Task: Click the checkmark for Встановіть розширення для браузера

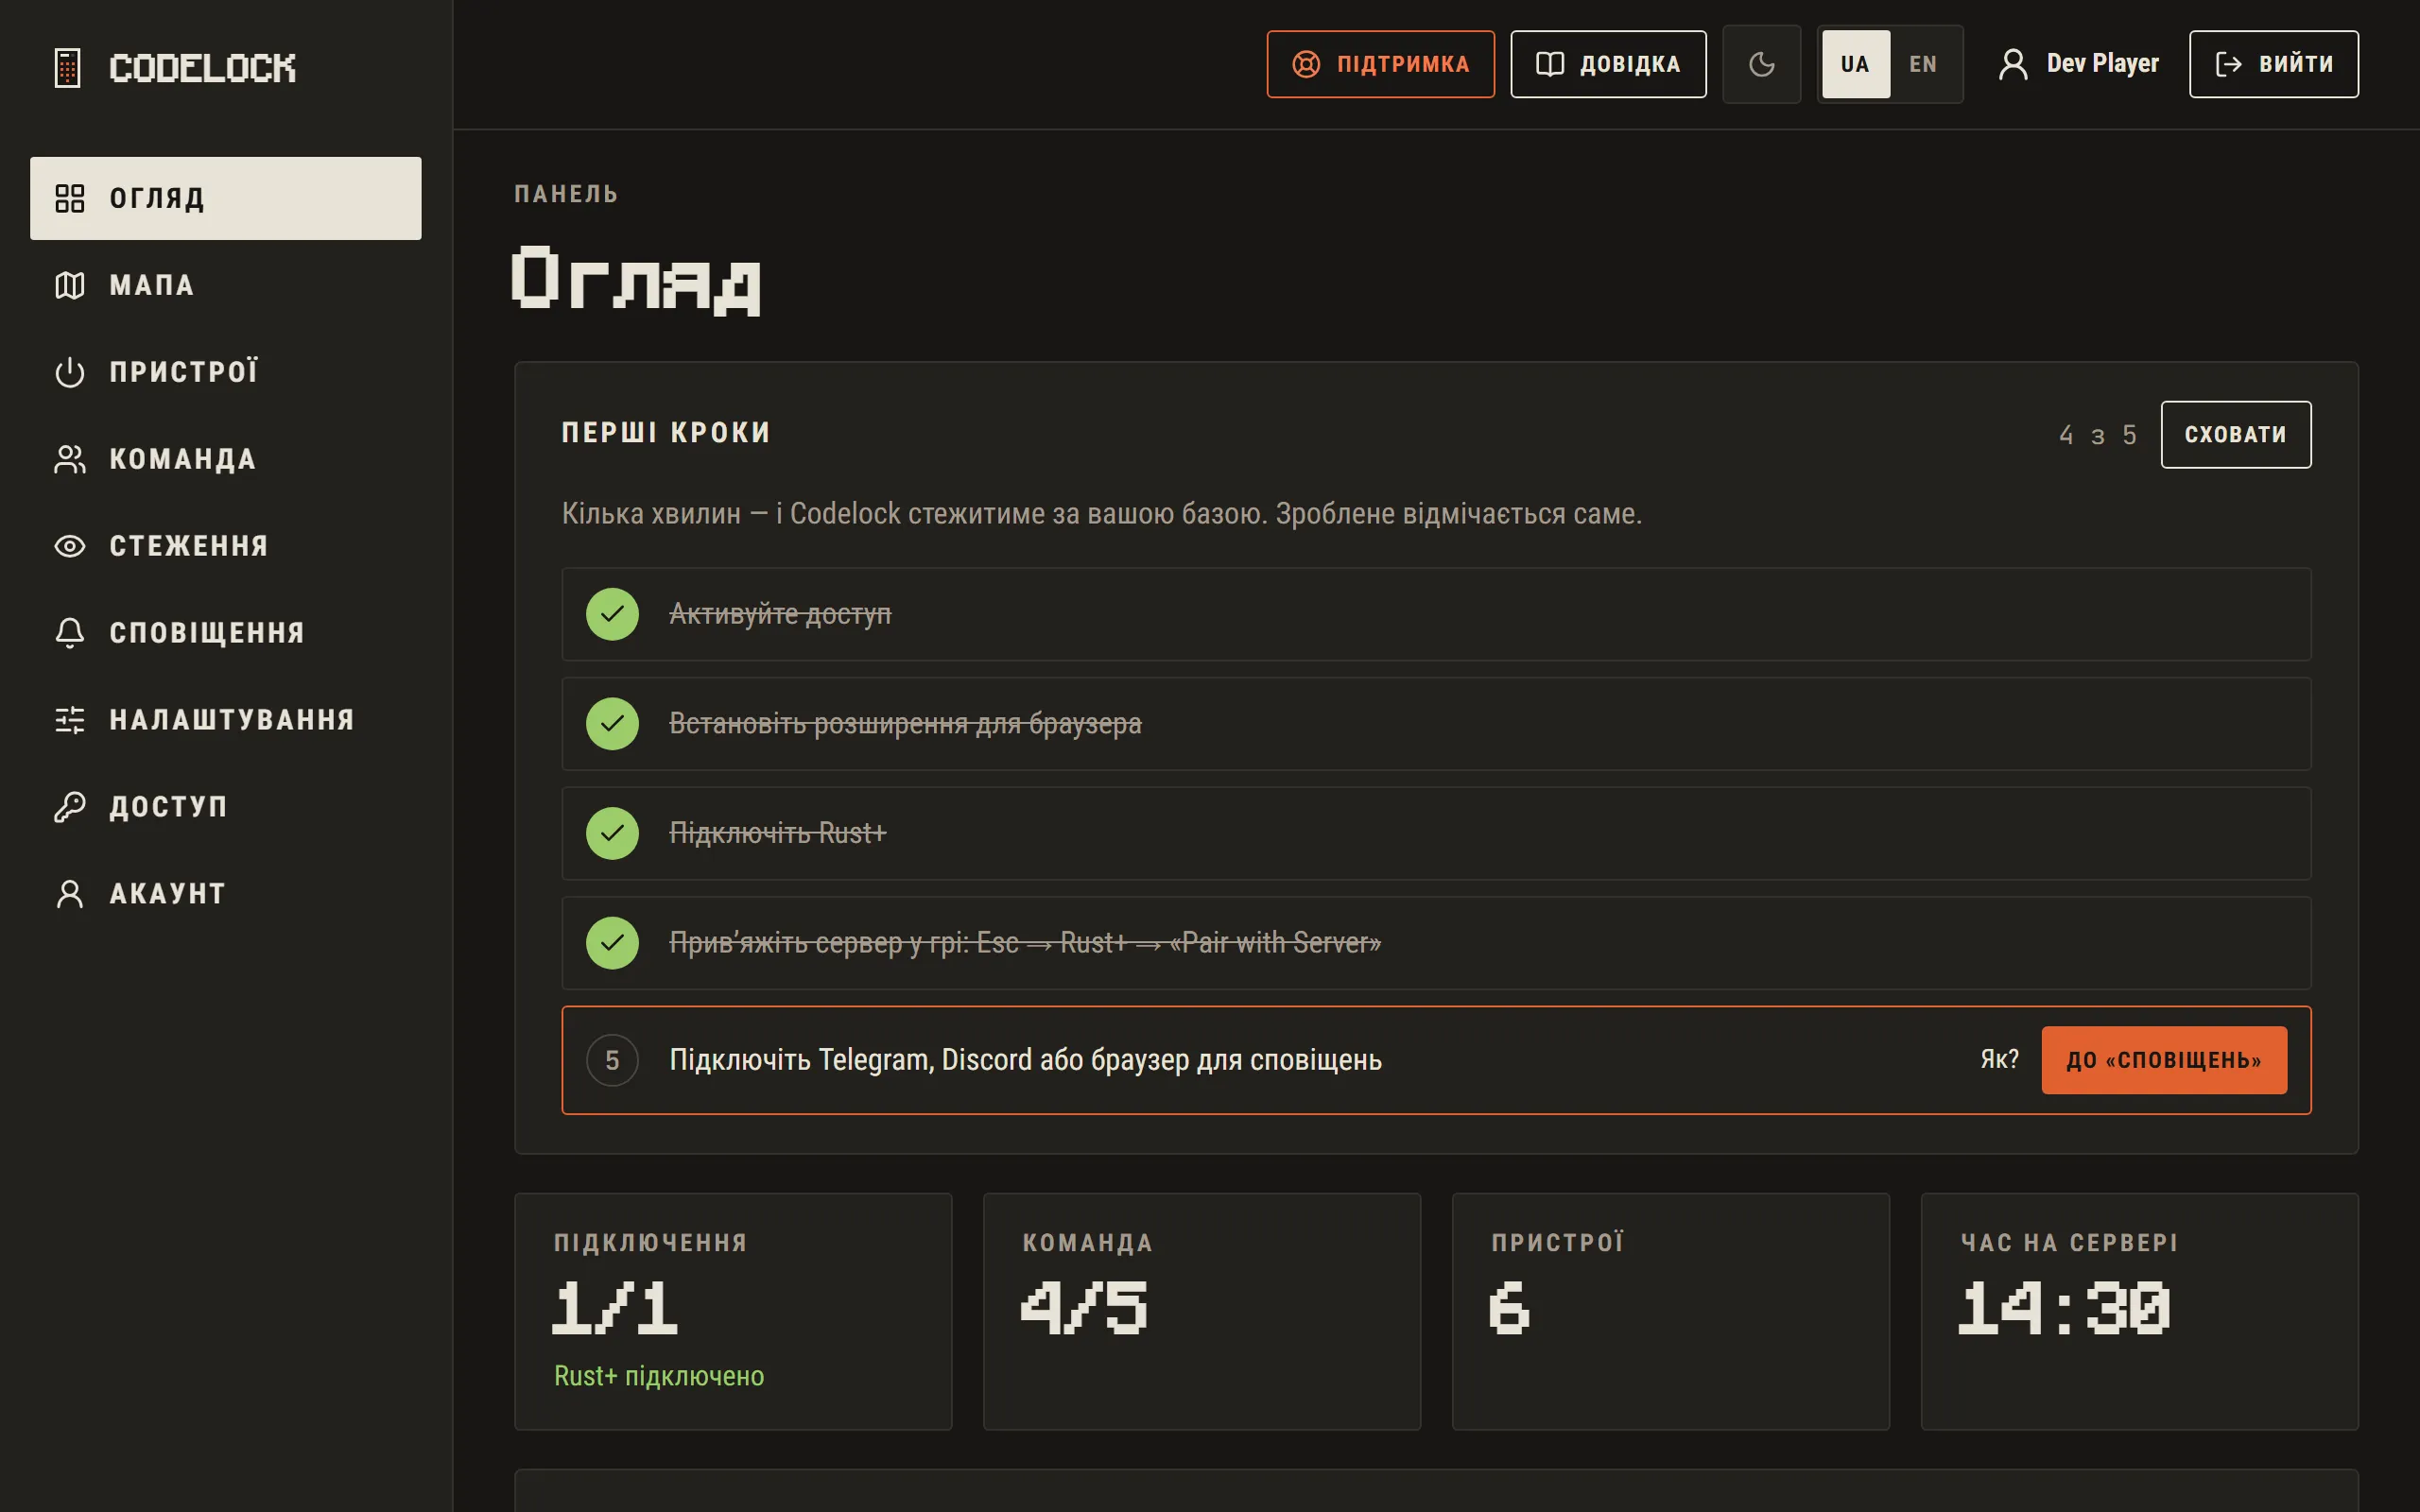Action: pyautogui.click(x=612, y=724)
